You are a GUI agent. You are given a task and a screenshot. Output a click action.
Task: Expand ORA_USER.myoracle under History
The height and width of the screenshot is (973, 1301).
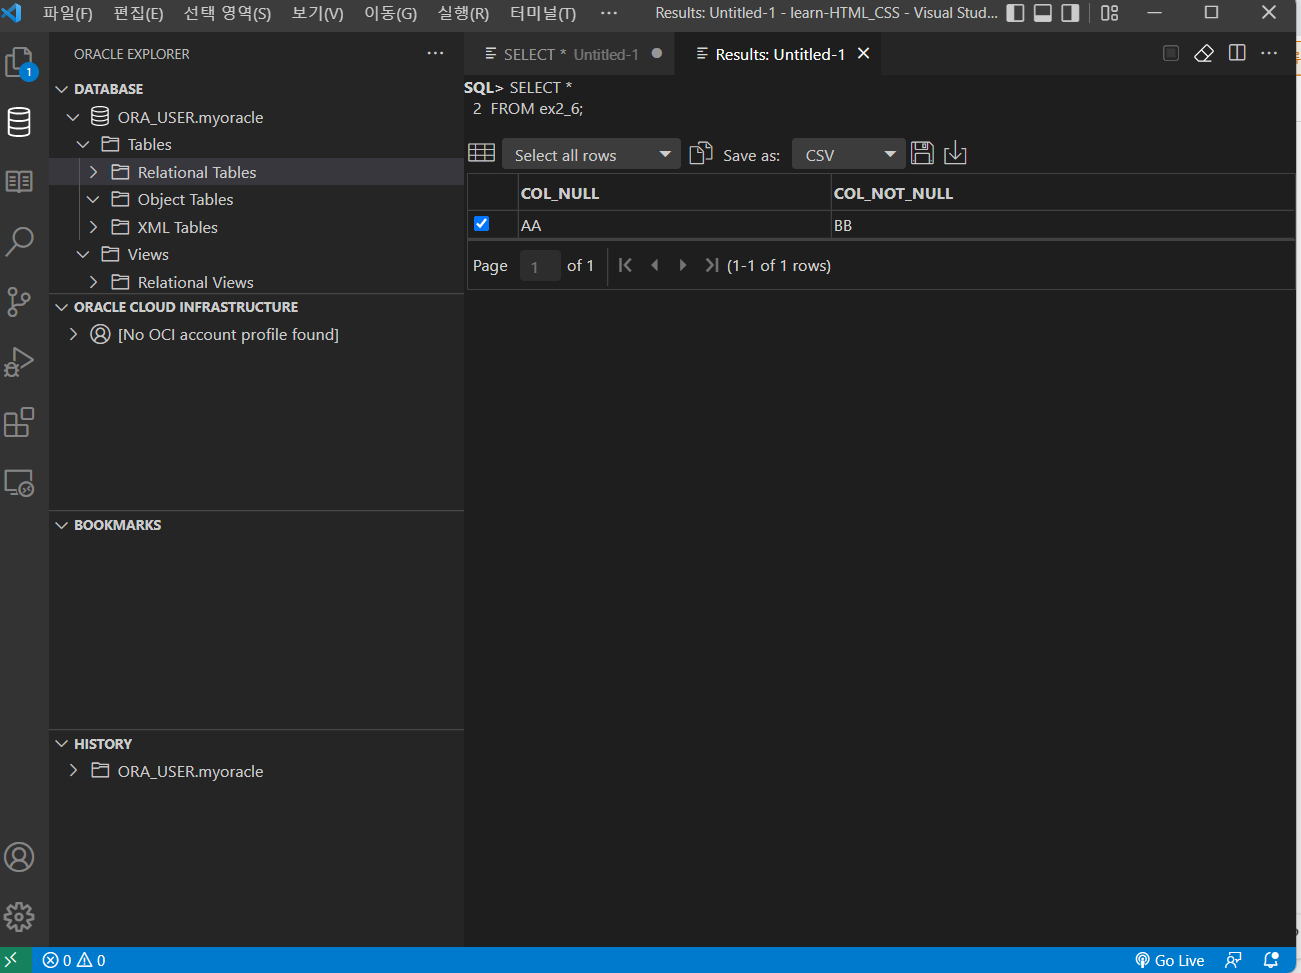(73, 771)
